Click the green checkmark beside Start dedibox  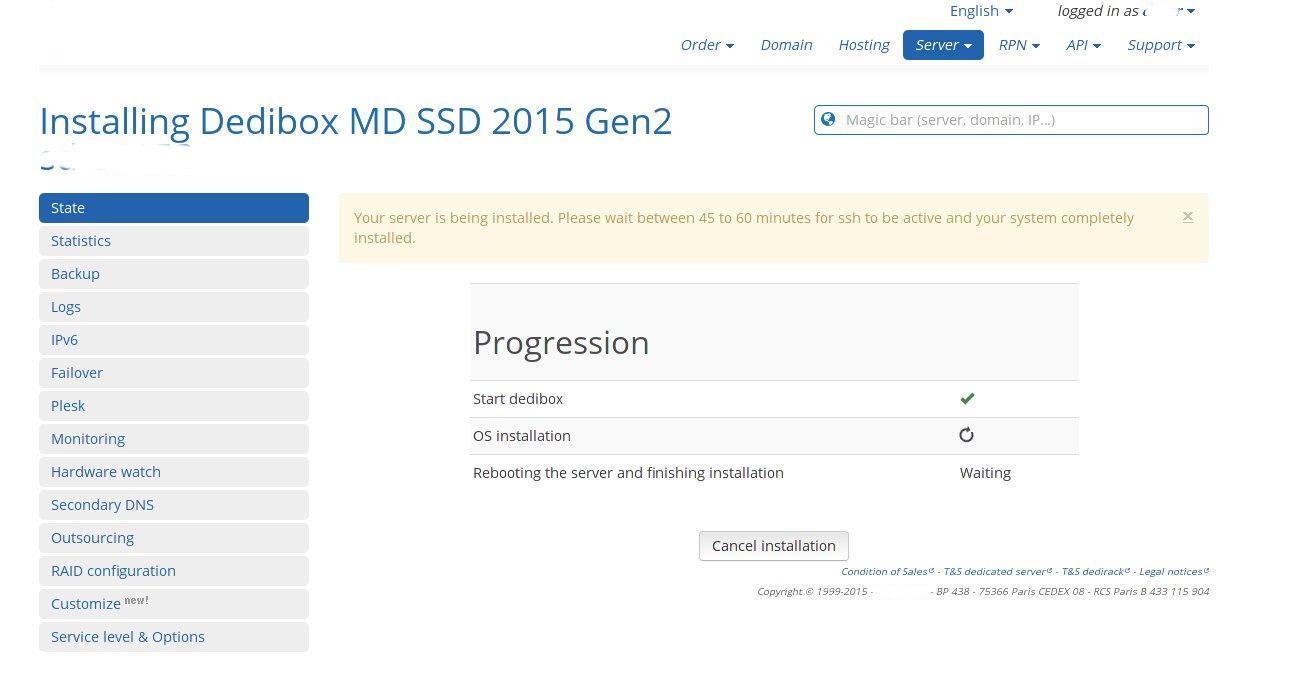967,399
